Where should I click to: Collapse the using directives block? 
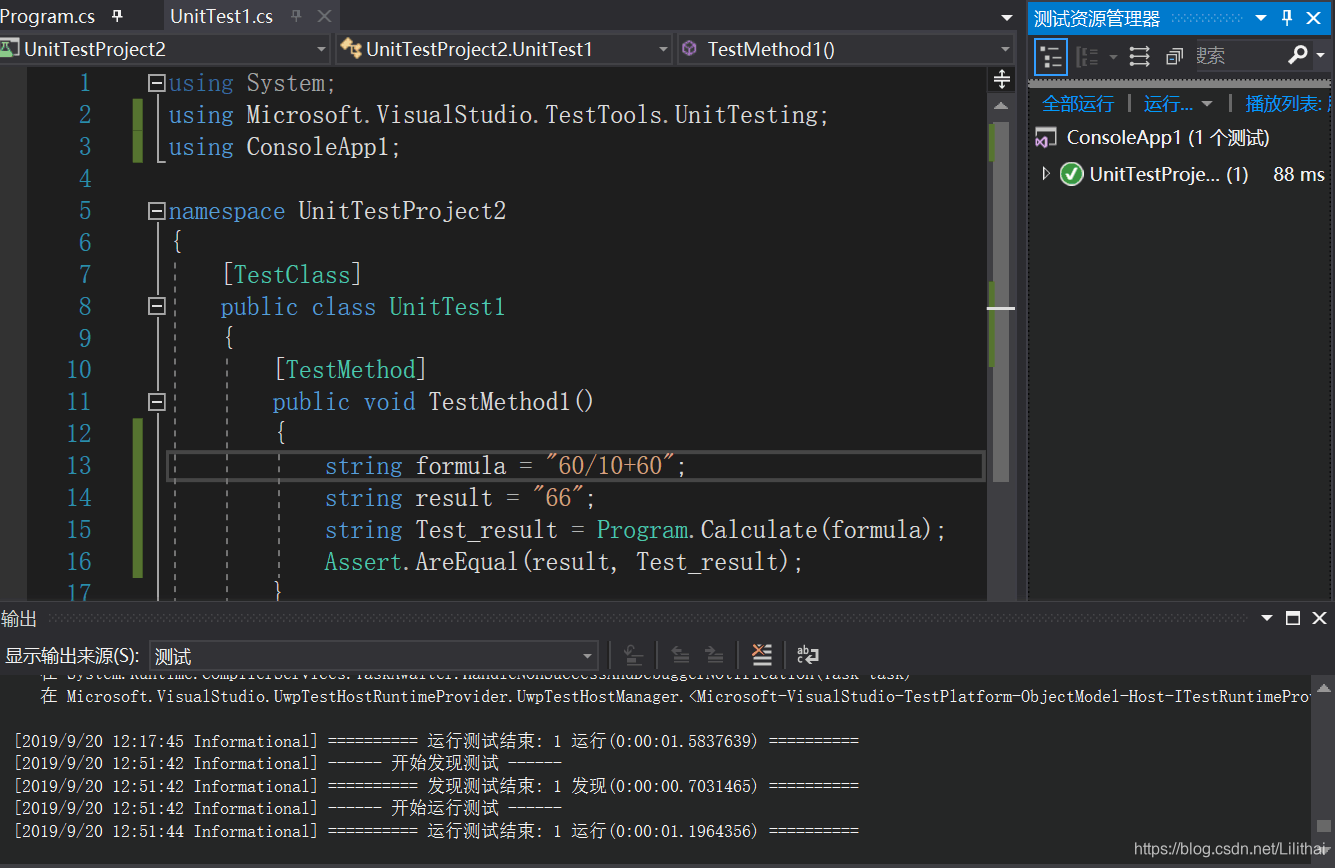(157, 83)
